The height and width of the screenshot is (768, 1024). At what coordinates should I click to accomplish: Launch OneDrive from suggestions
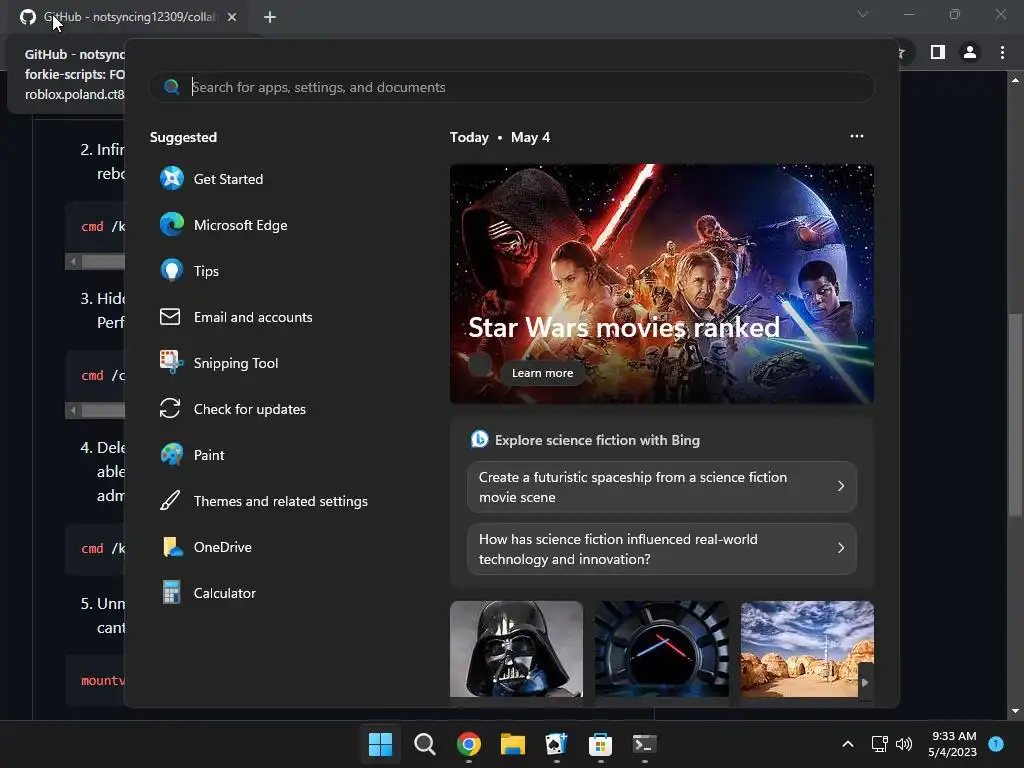point(205,547)
